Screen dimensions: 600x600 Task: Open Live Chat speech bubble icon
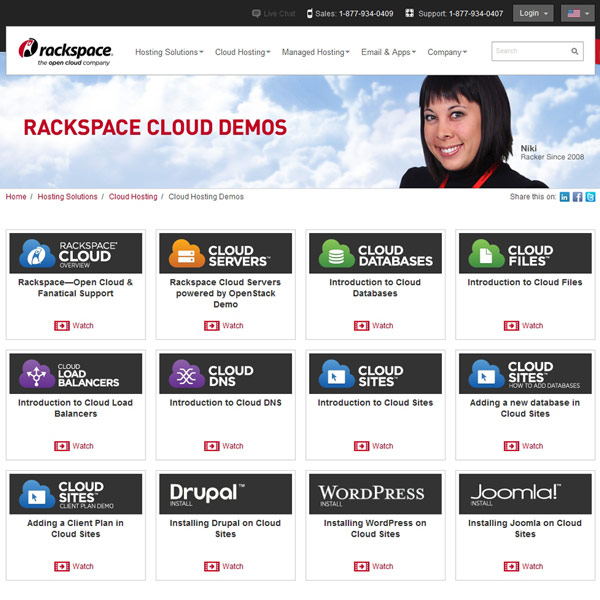click(x=256, y=13)
